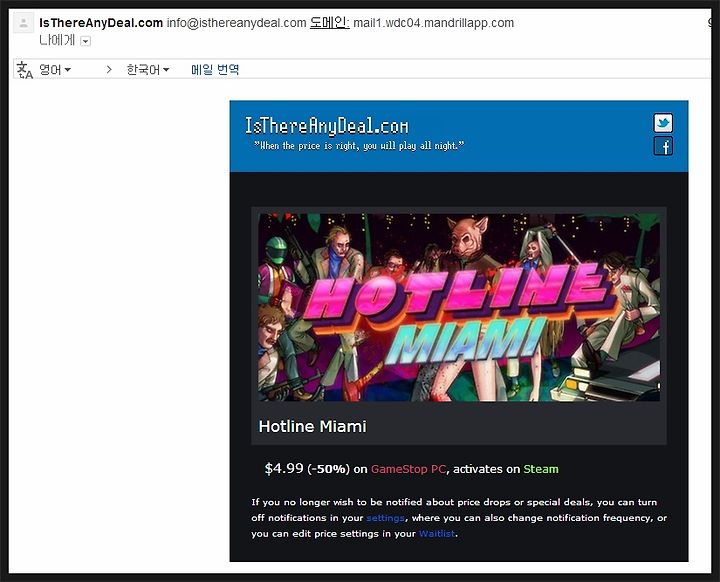720x582 pixels.
Task: Open the Twitter icon in the email header
Action: [663, 123]
